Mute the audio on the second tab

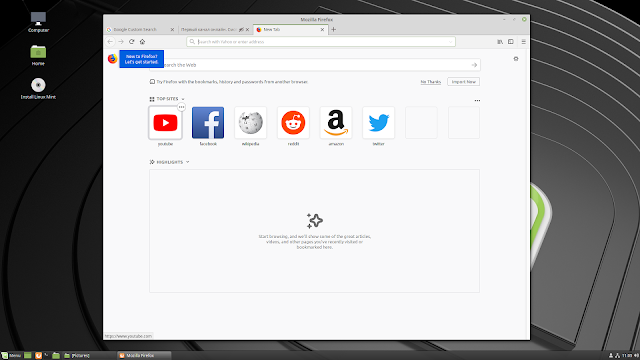(241, 29)
